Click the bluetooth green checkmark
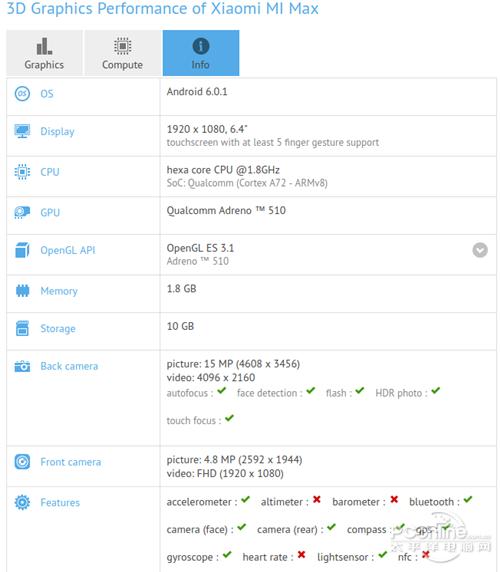 click(468, 499)
